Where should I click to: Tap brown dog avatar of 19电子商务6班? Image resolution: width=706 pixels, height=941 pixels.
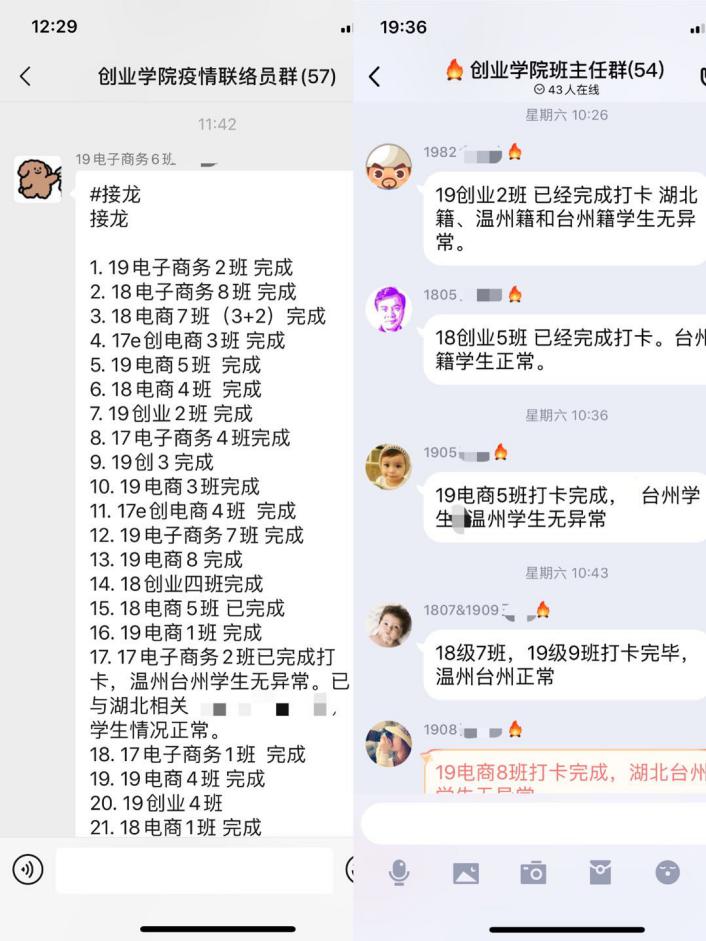(x=38, y=179)
